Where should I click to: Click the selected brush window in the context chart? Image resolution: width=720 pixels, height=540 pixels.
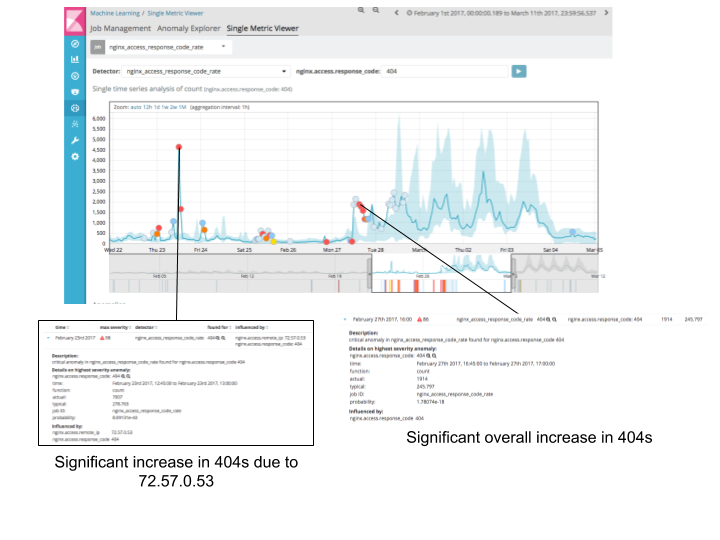click(441, 274)
